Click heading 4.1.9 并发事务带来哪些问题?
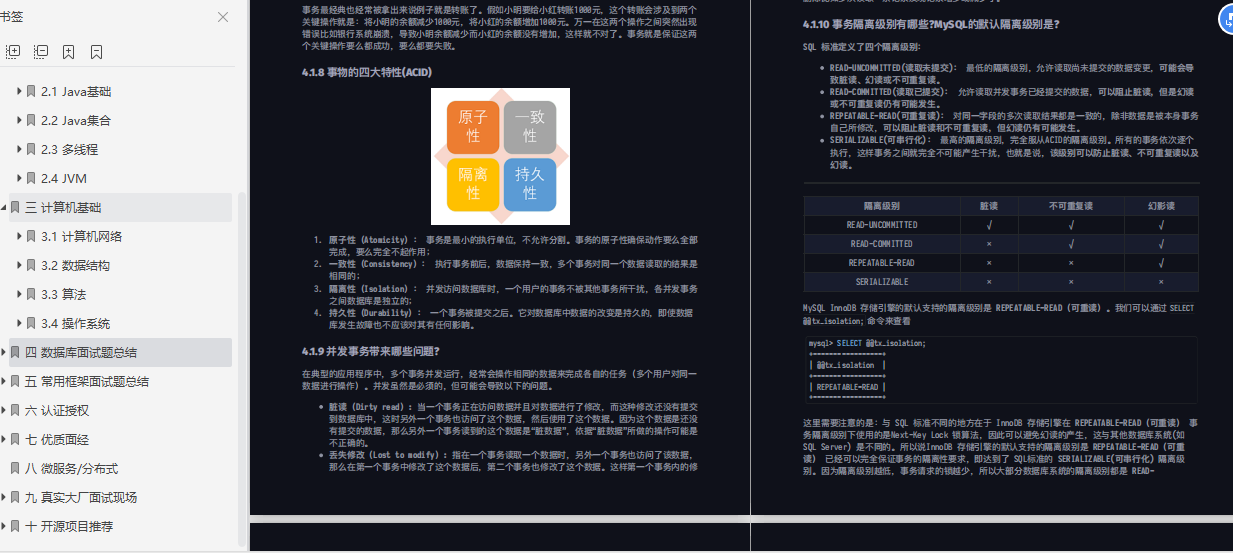 point(369,350)
